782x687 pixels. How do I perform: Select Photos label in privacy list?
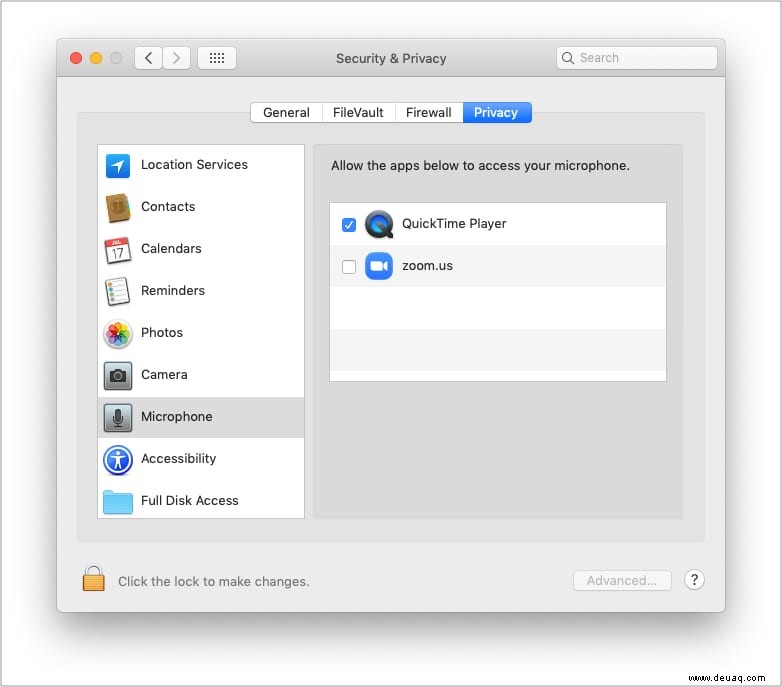pos(162,333)
